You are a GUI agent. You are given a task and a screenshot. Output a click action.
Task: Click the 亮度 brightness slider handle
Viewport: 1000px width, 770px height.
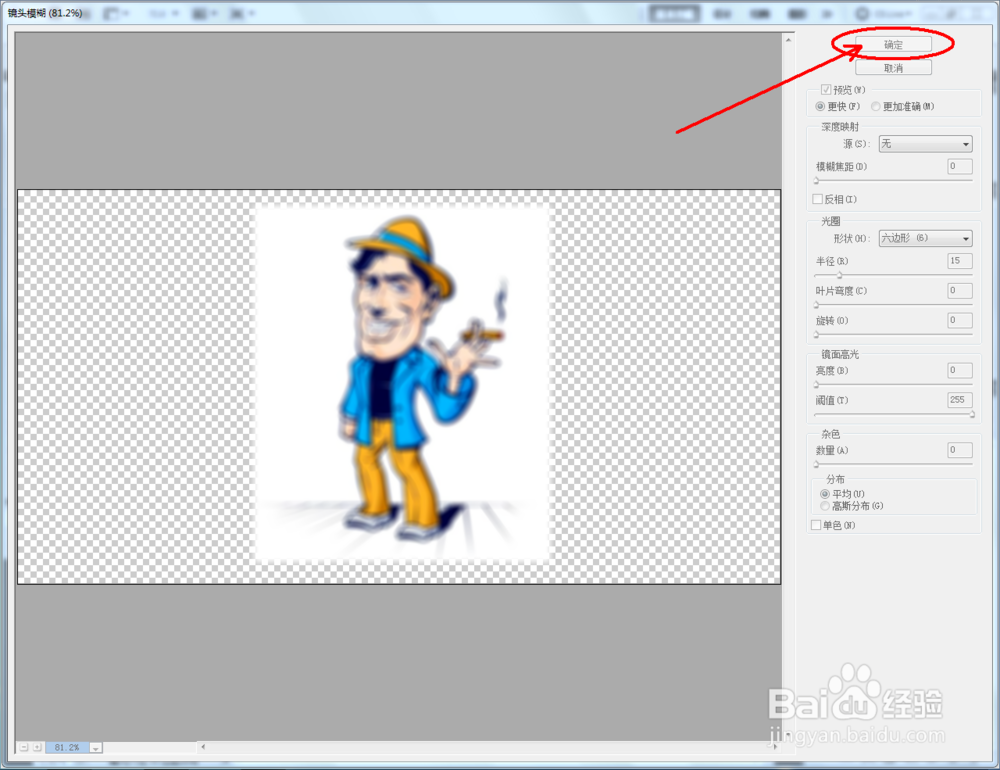(x=816, y=385)
